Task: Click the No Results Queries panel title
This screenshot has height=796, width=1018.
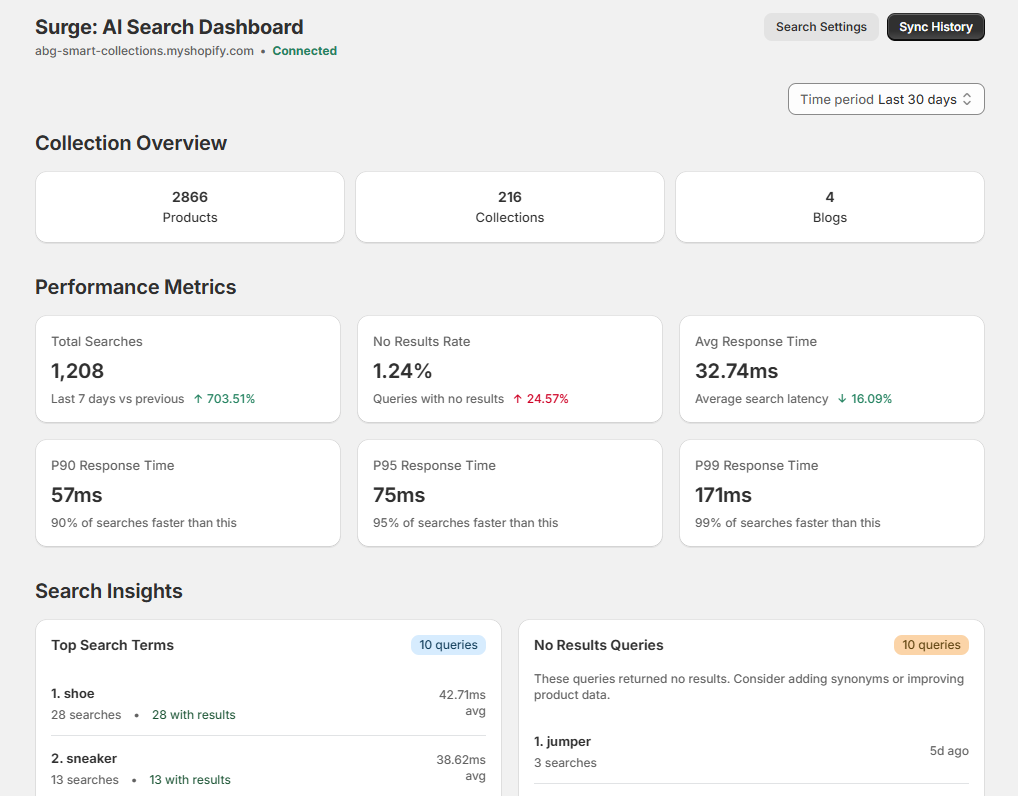Action: 599,645
